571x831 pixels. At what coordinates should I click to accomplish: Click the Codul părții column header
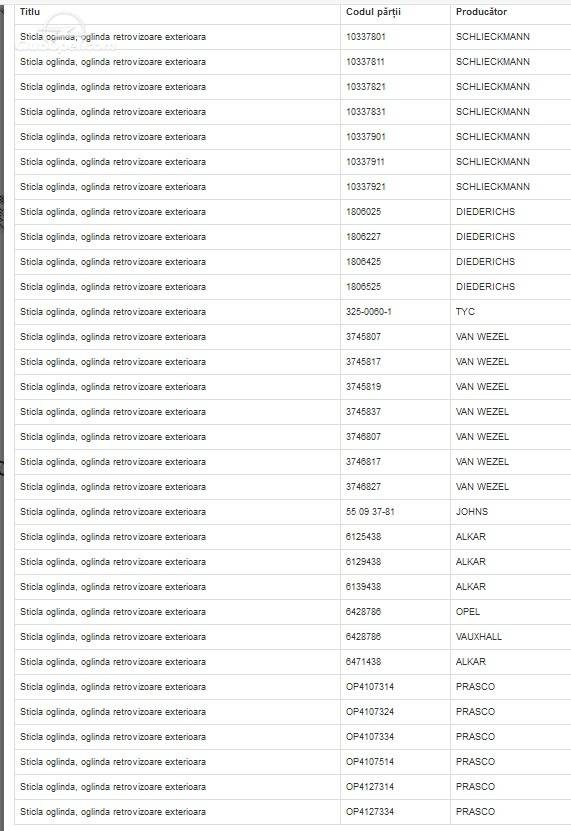click(373, 12)
